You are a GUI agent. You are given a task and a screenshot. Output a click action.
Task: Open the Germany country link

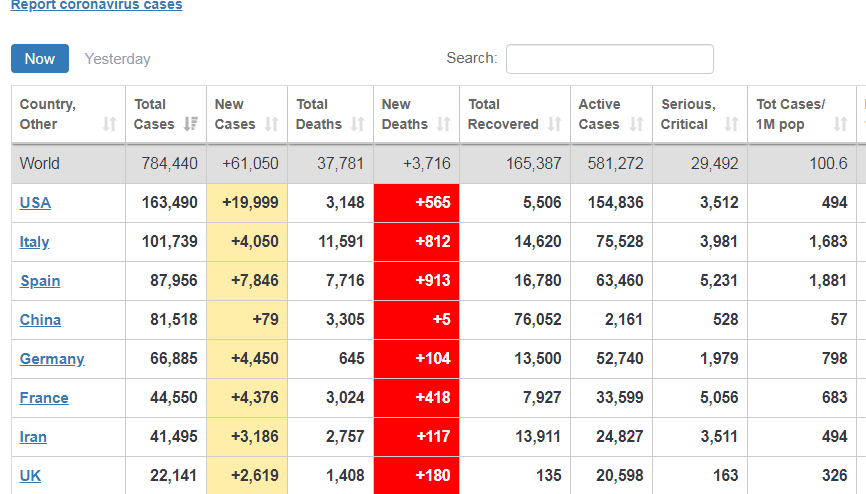tap(52, 359)
